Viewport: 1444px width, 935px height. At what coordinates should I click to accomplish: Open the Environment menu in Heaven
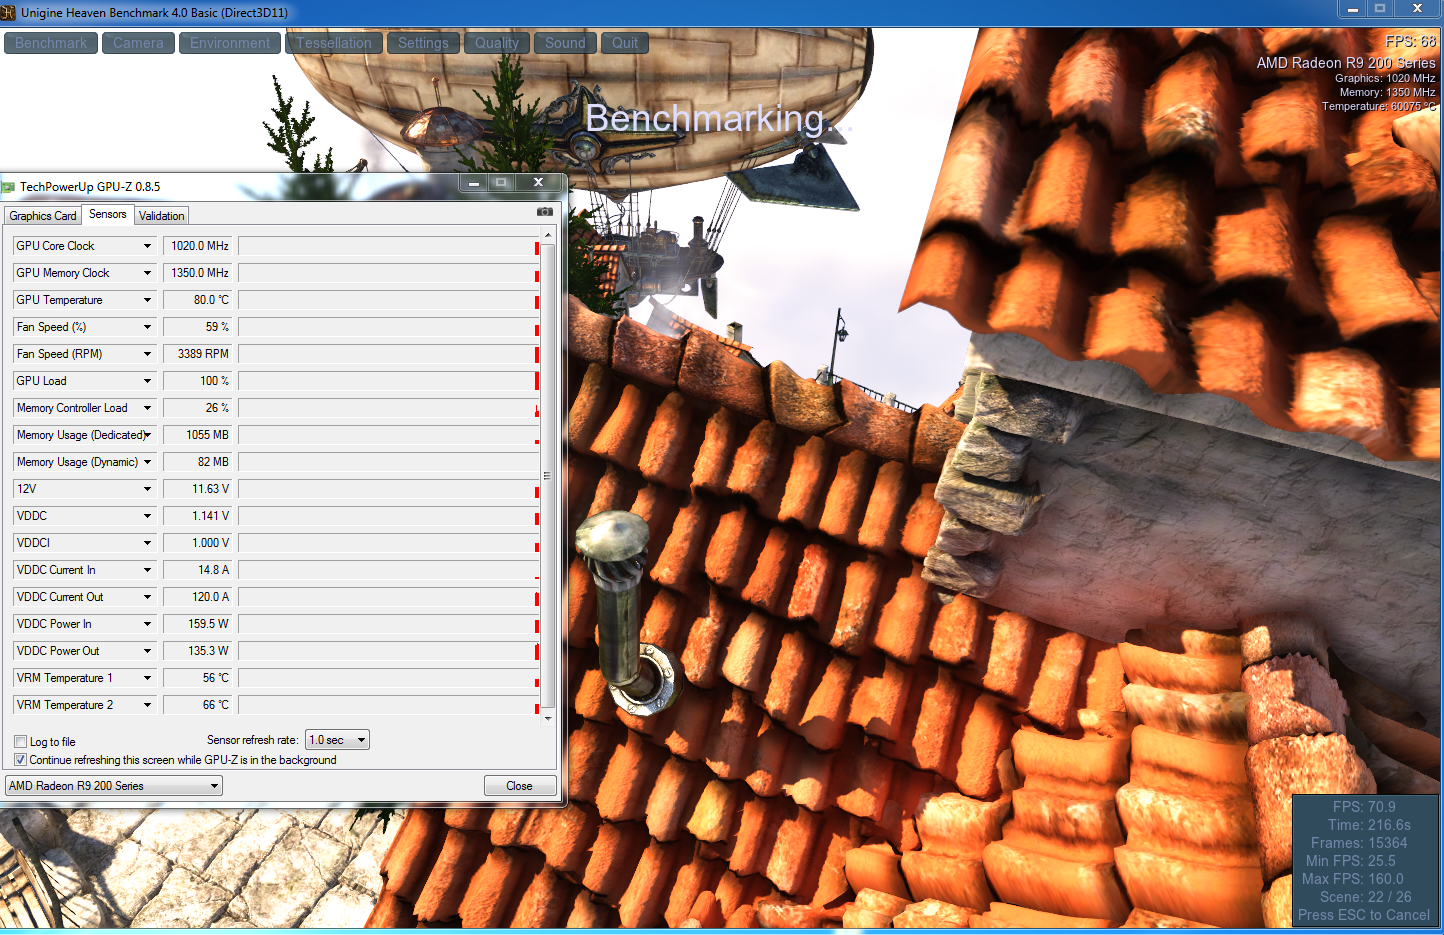point(230,43)
